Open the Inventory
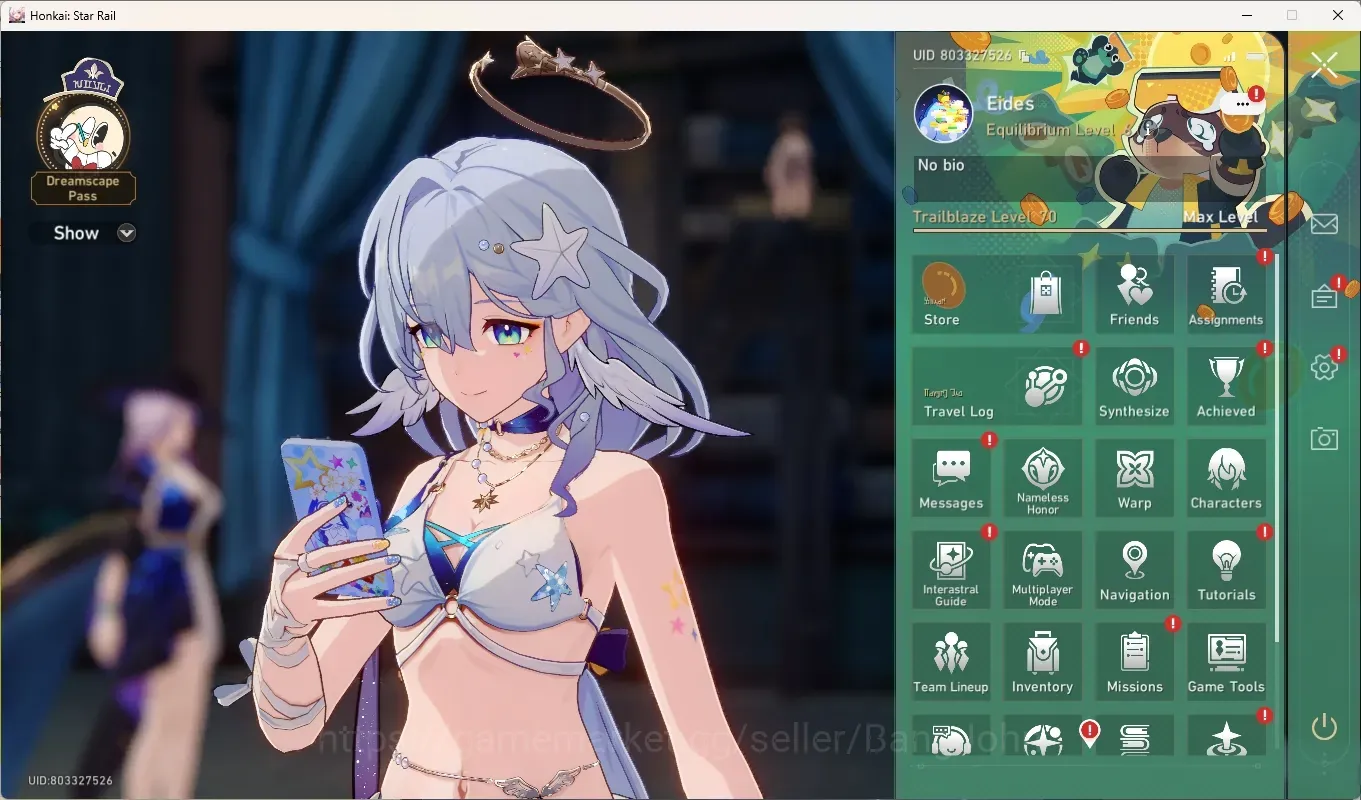1361x800 pixels. pyautogui.click(x=1042, y=662)
